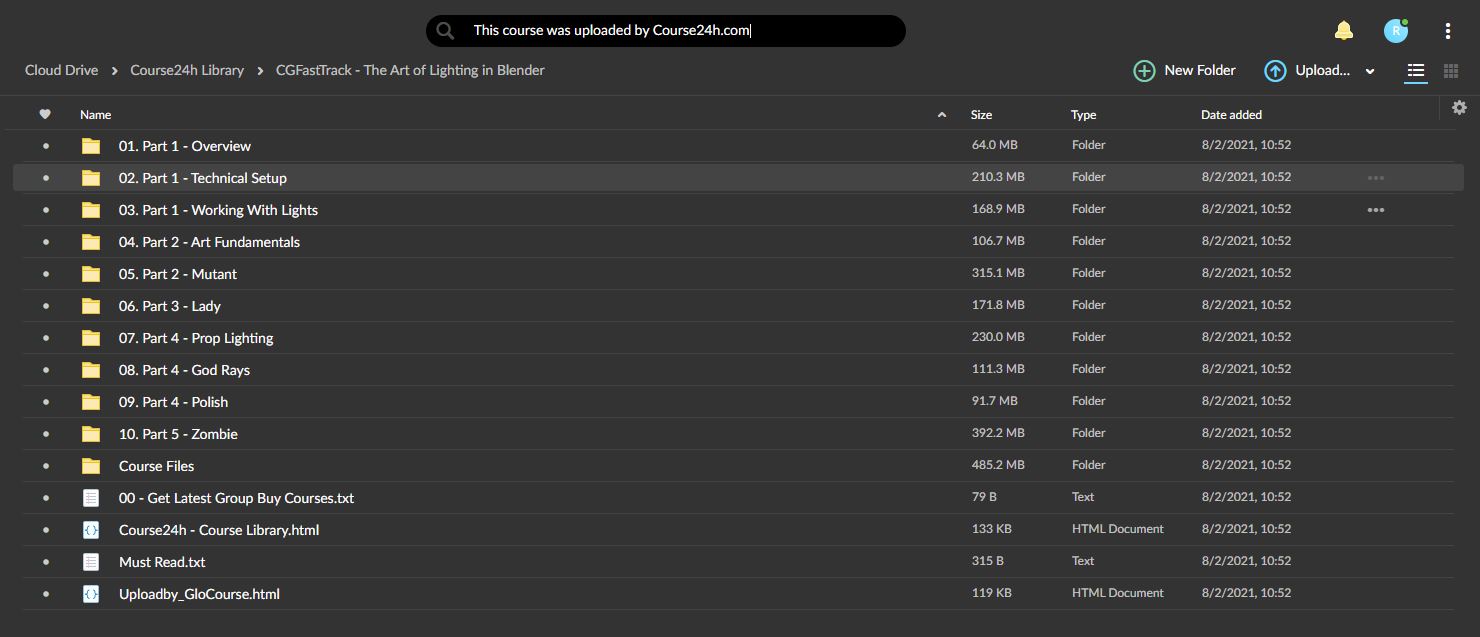The image size is (1480, 637).
Task: Select folder icon of 09. Part 4 - Polish
Action: pos(91,402)
